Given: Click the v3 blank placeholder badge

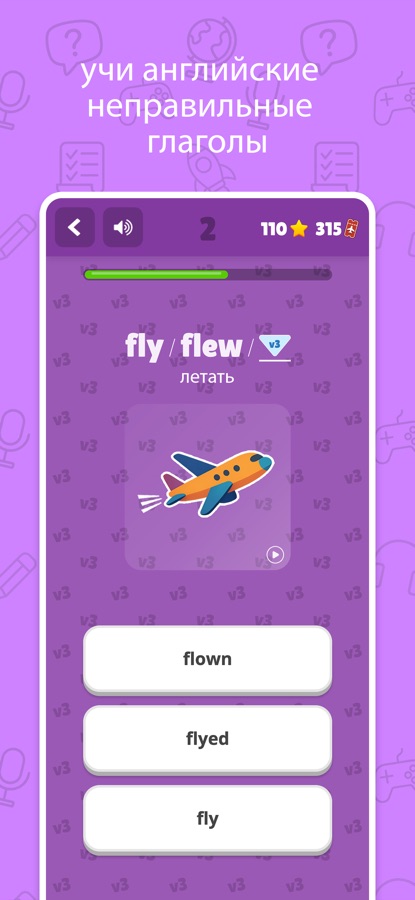Looking at the screenshot, I should click(x=275, y=347).
